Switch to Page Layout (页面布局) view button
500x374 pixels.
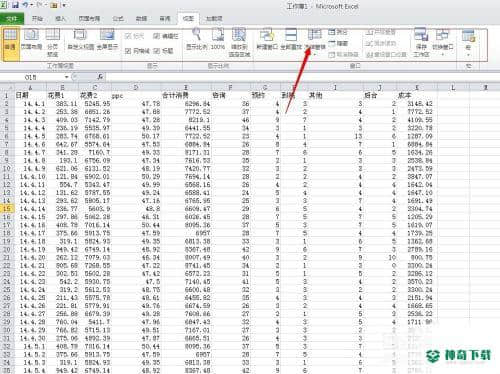click(31, 39)
